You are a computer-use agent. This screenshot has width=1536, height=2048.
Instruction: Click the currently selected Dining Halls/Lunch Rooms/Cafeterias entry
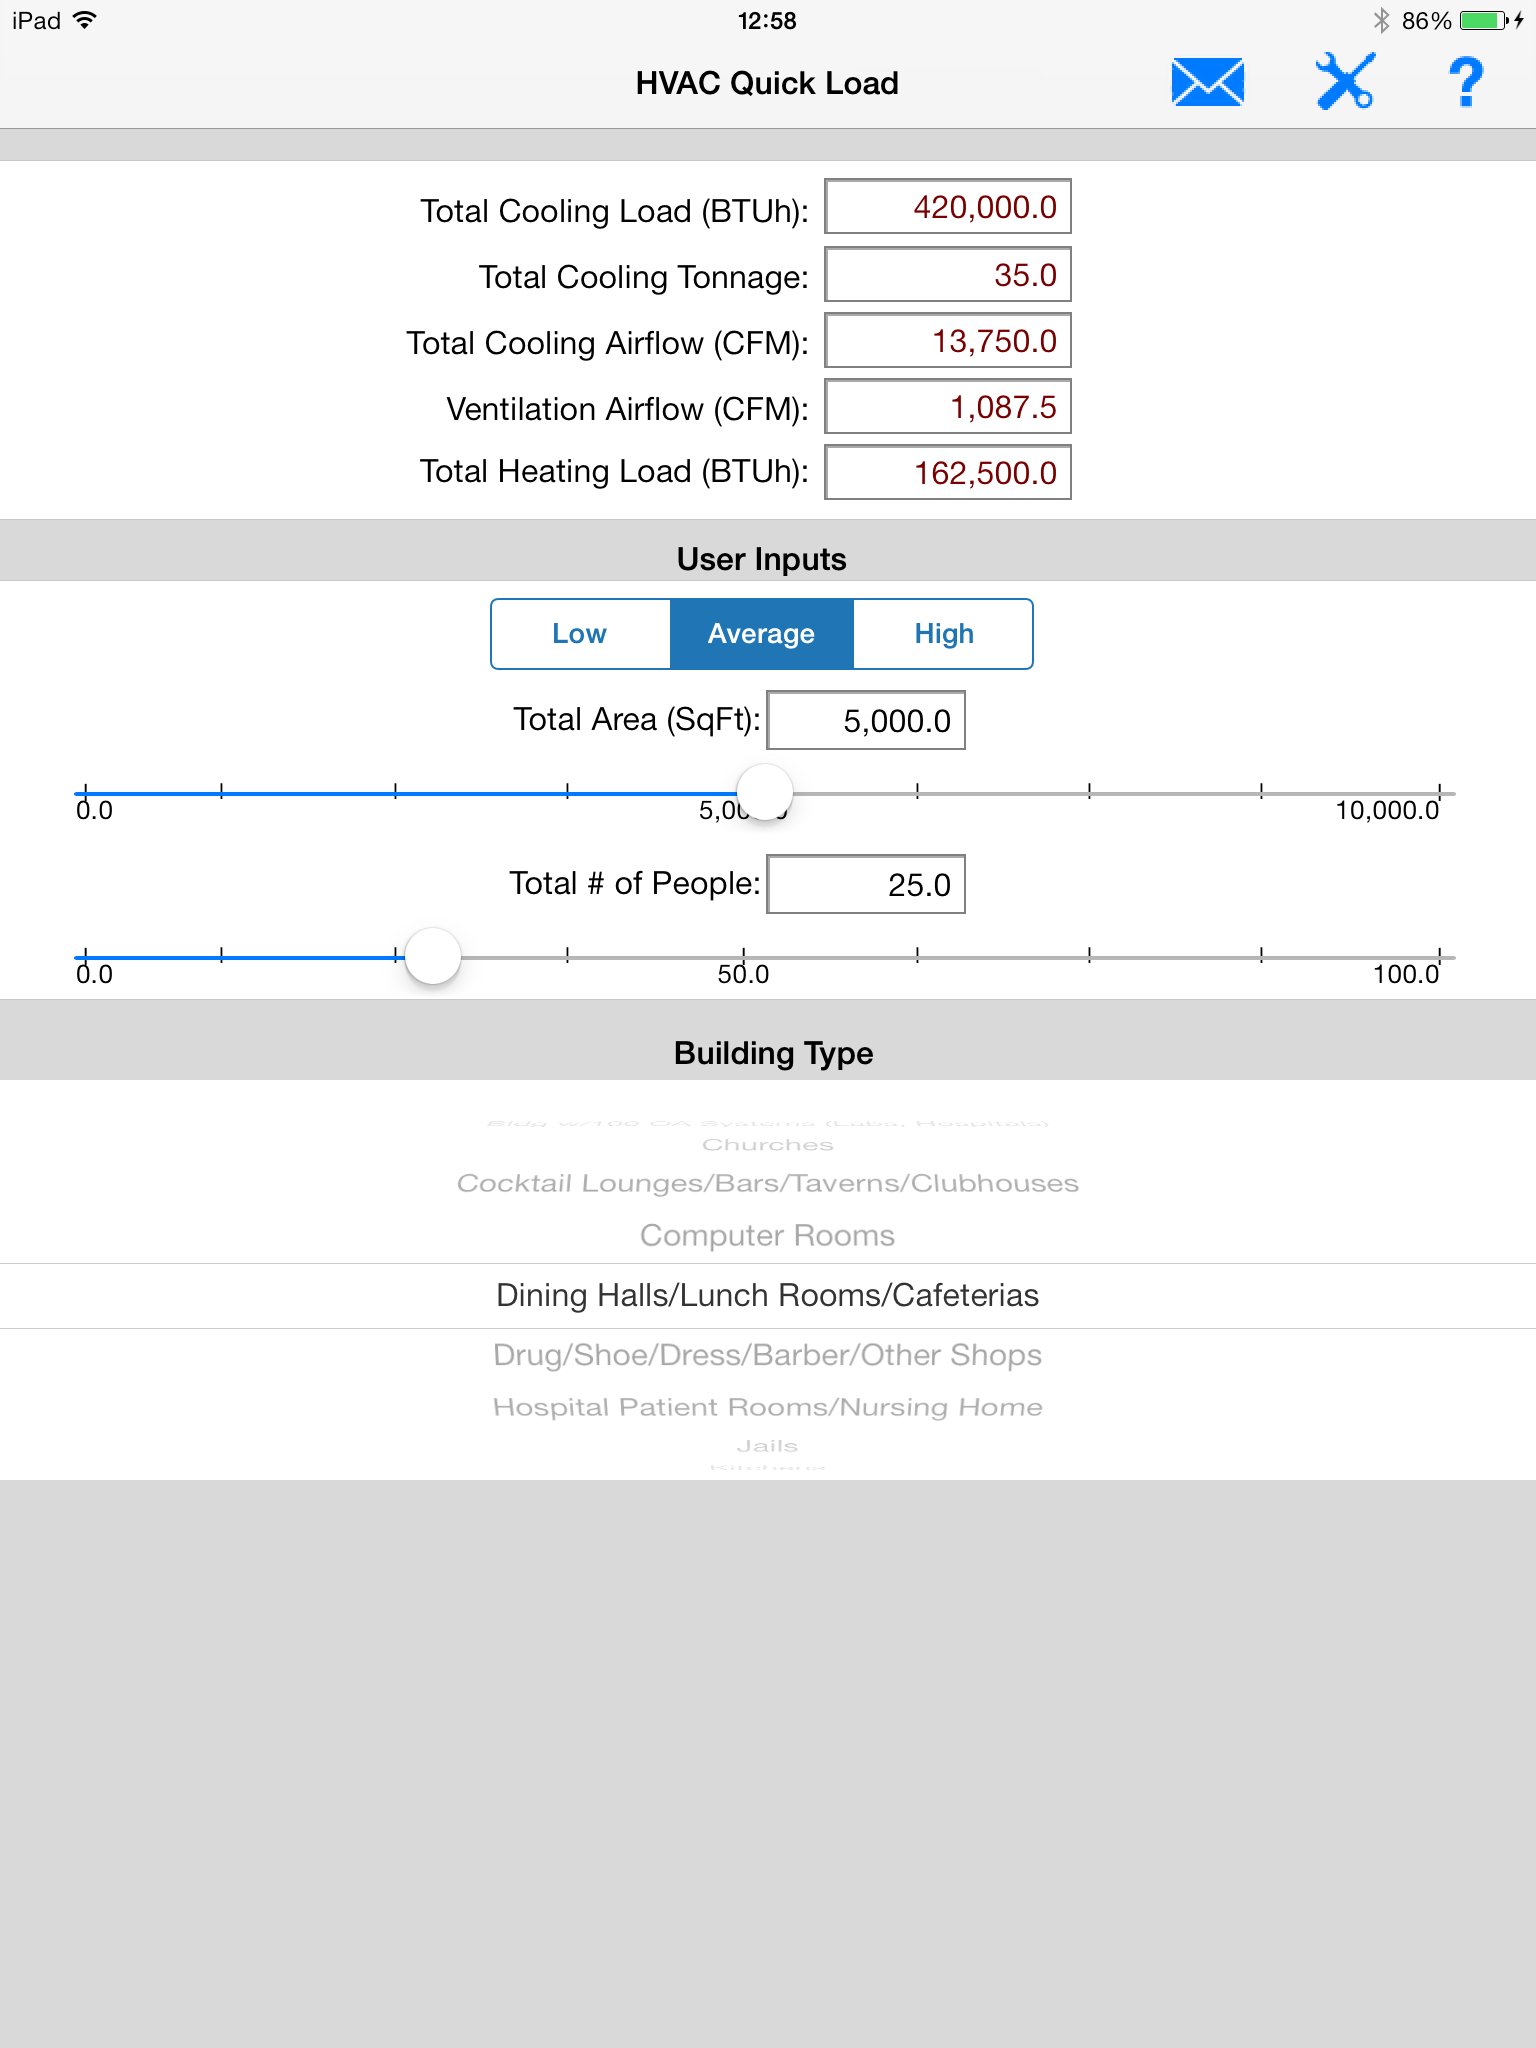(767, 1294)
